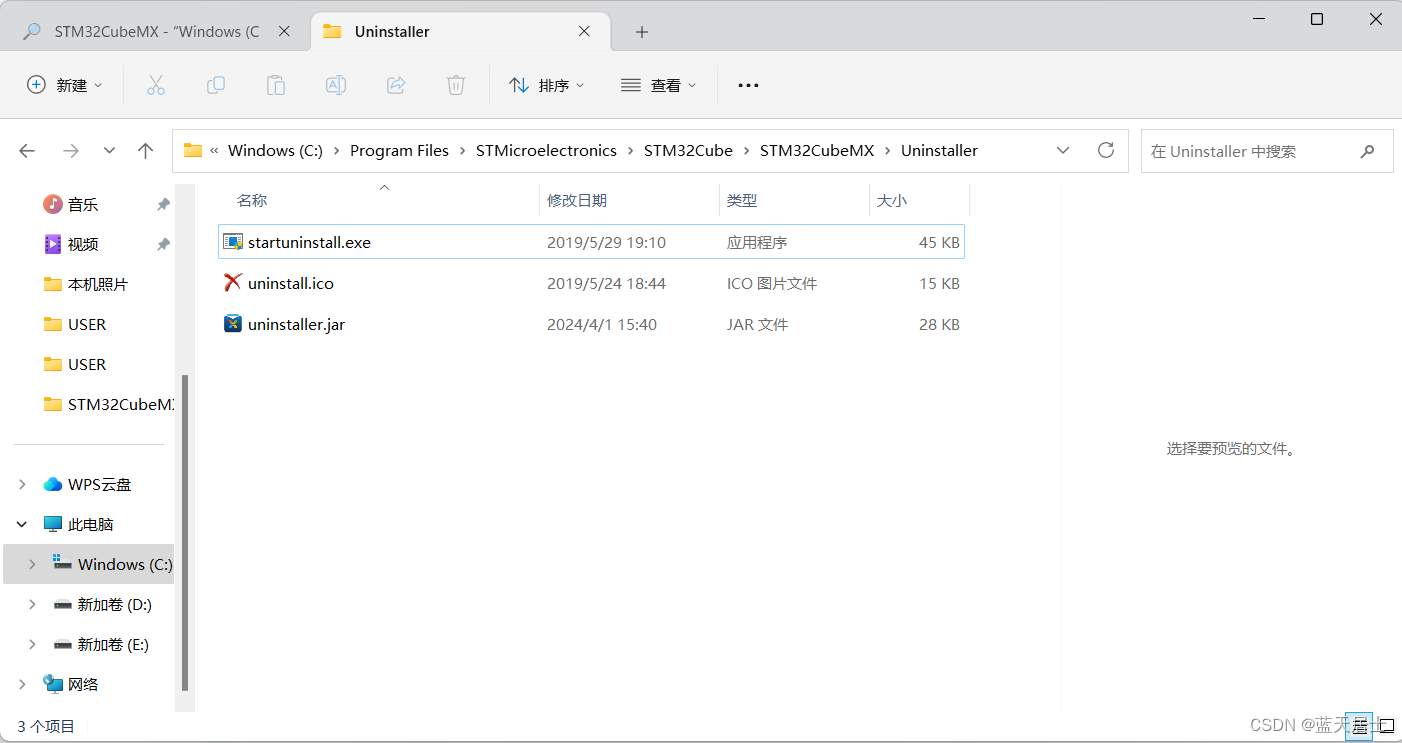Expand the 网络 tree node
This screenshot has width=1402, height=743.
click(22, 684)
